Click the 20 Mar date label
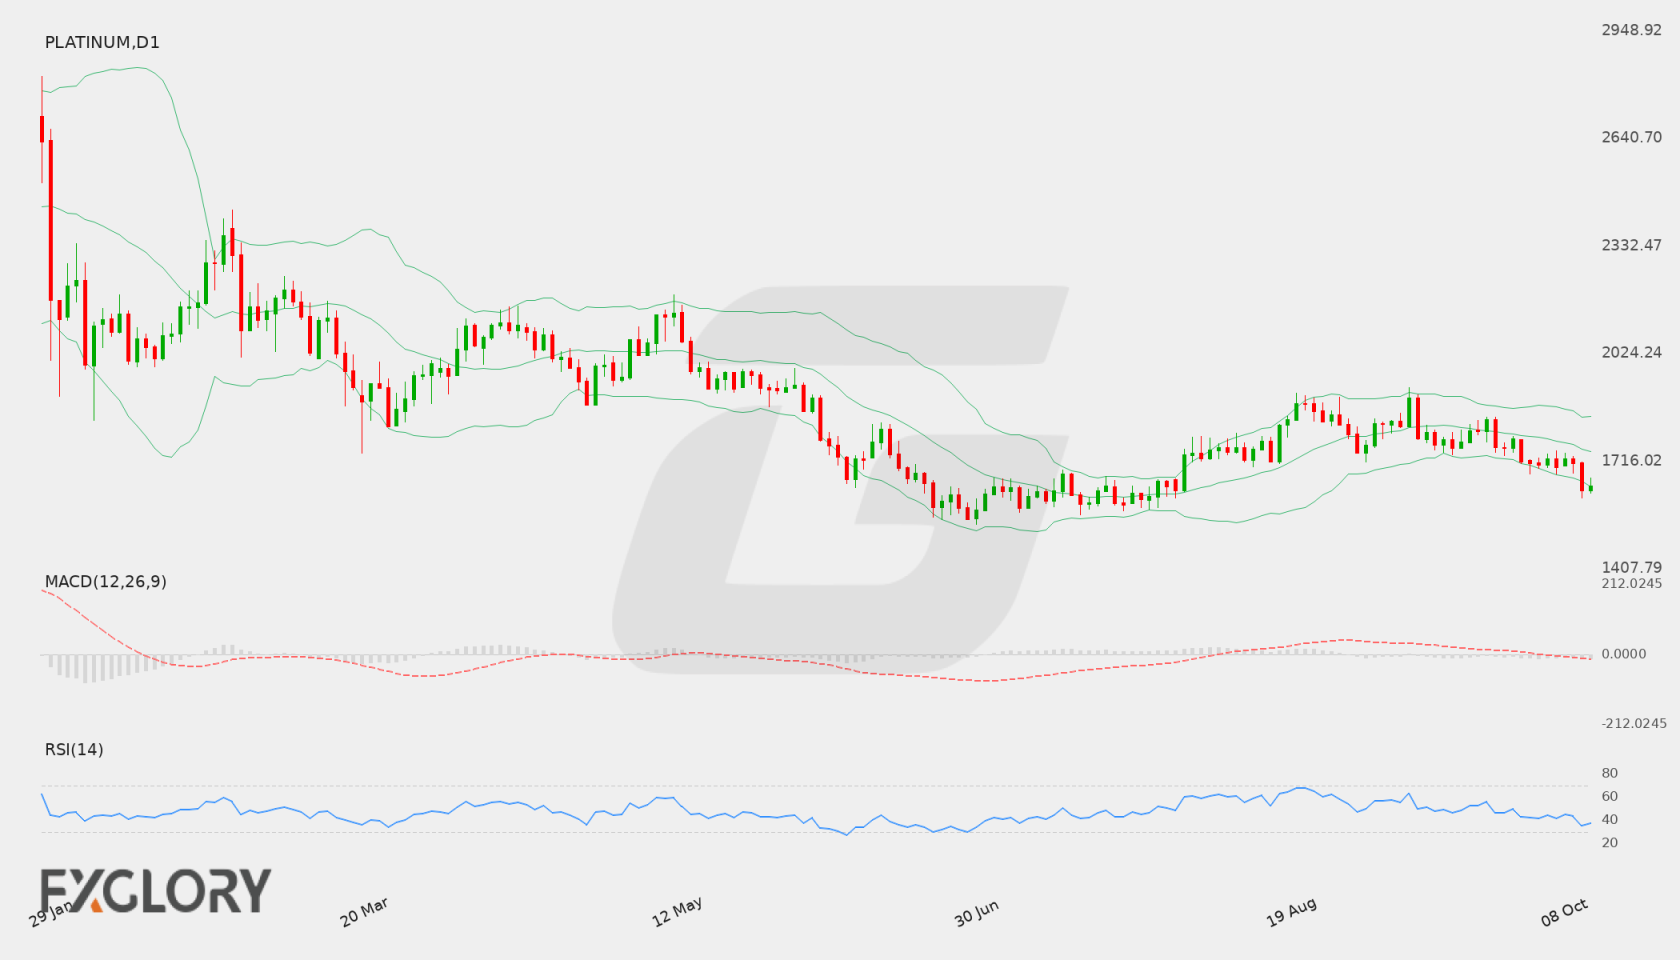Viewport: 1680px width, 960px height. (364, 912)
